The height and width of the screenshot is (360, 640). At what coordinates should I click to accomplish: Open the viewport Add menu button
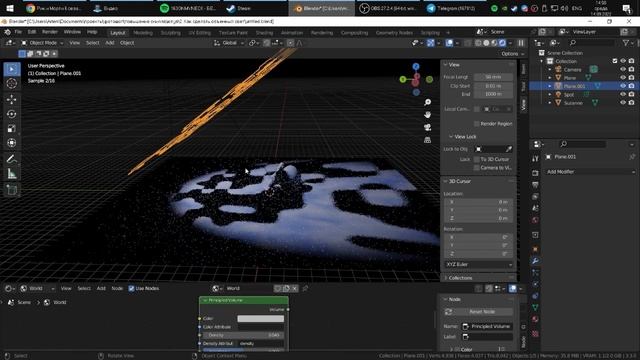(110, 43)
